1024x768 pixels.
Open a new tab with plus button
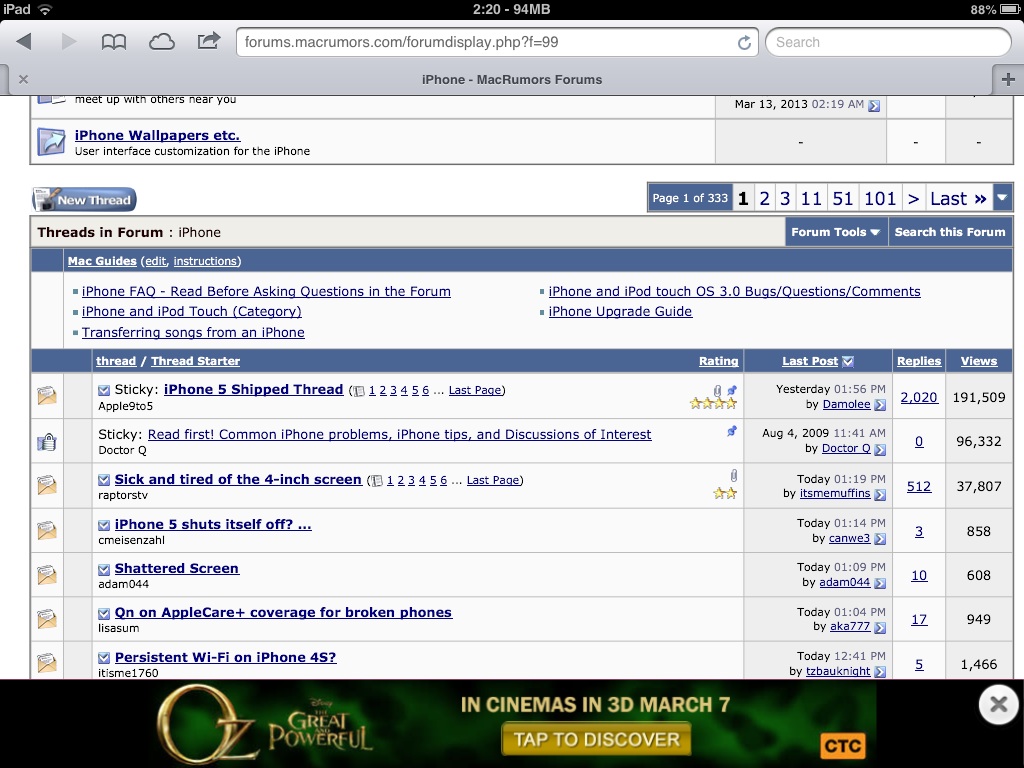(1008, 79)
